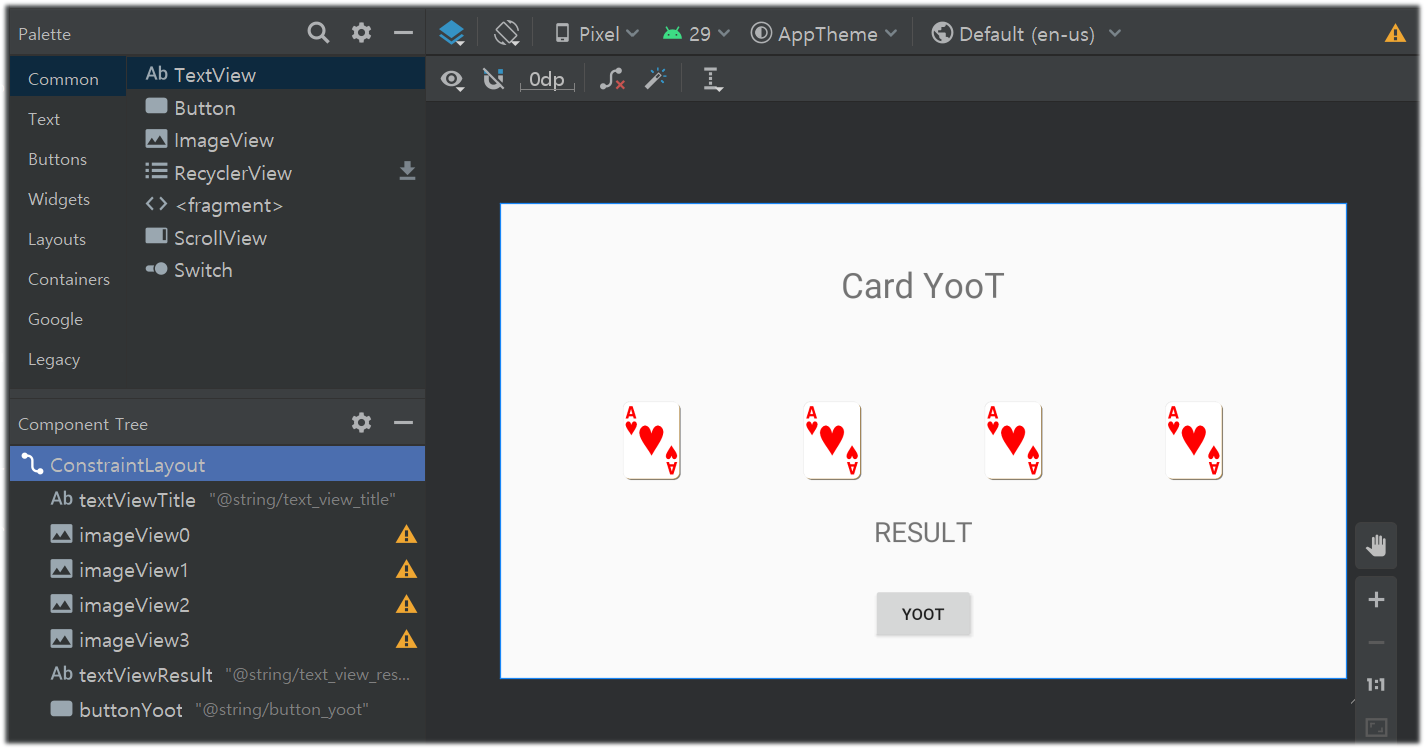Screen dimensions: 1425x748
Task: Open view options eye icon
Action: click(453, 80)
